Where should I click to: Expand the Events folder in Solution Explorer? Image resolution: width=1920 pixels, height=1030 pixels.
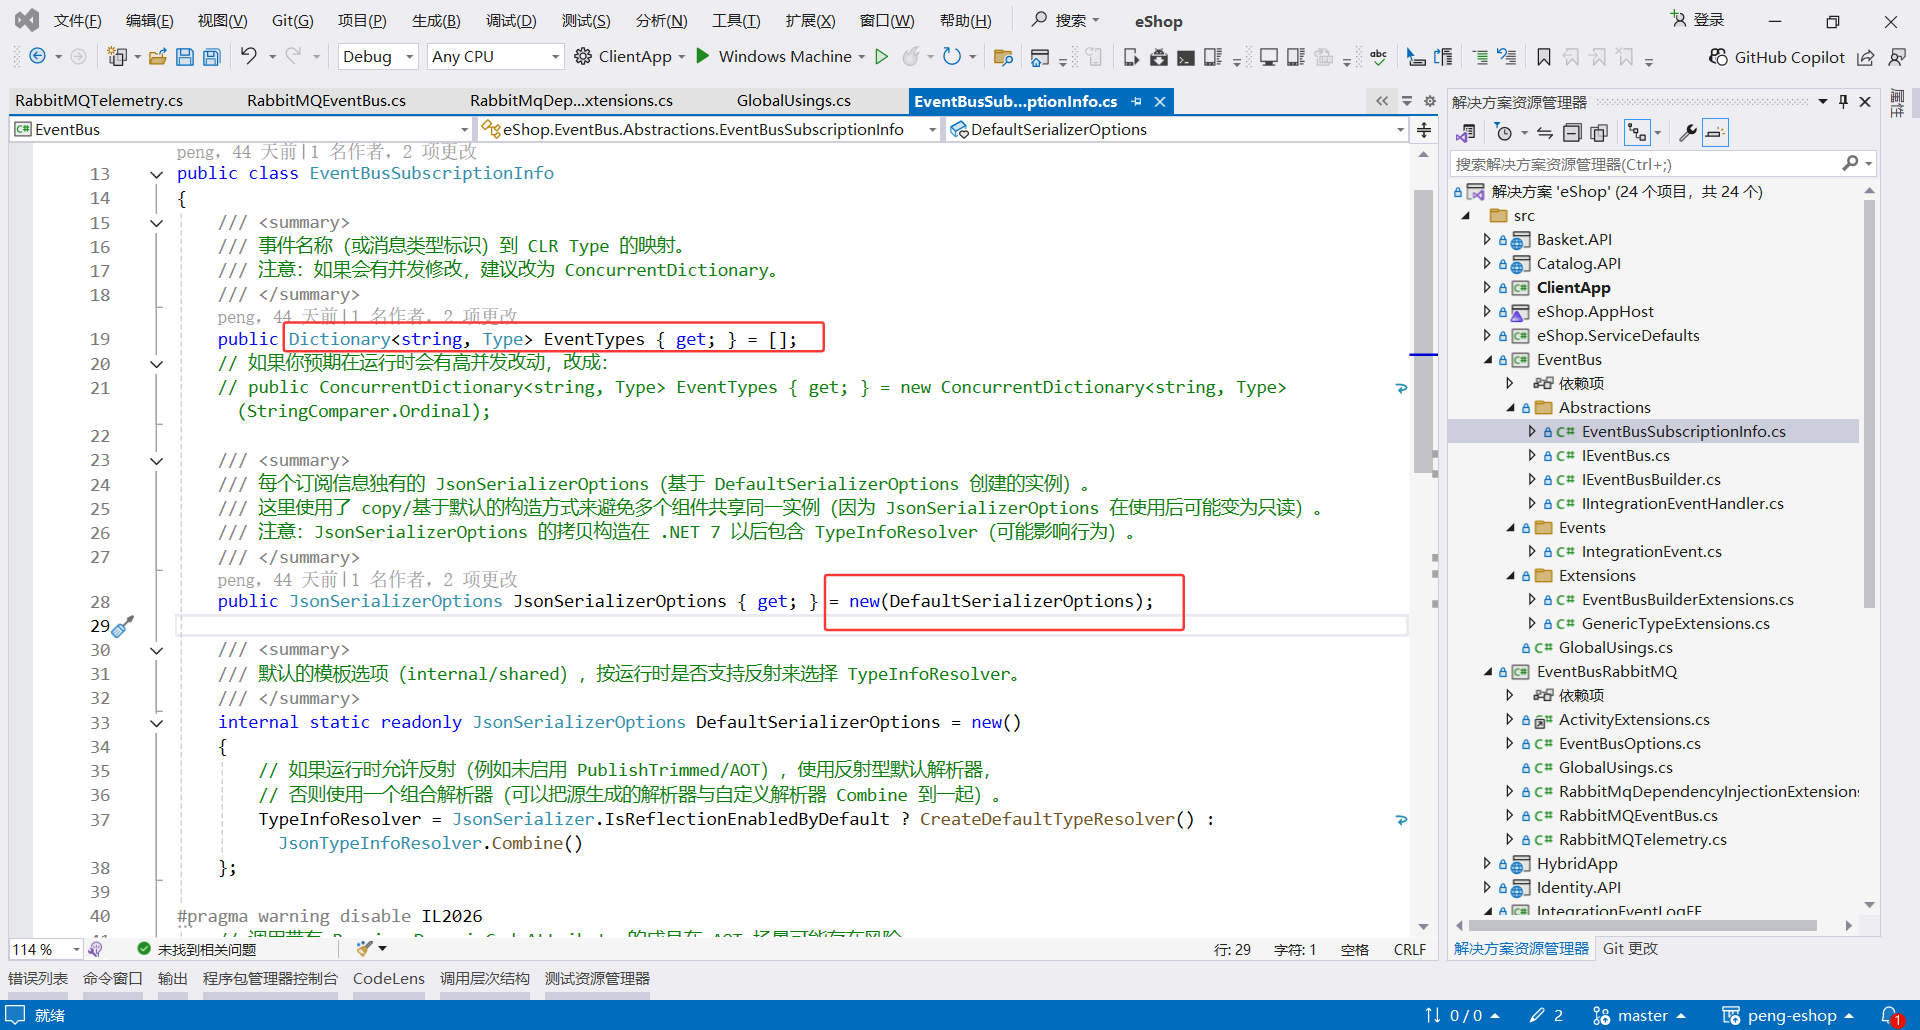(1512, 527)
